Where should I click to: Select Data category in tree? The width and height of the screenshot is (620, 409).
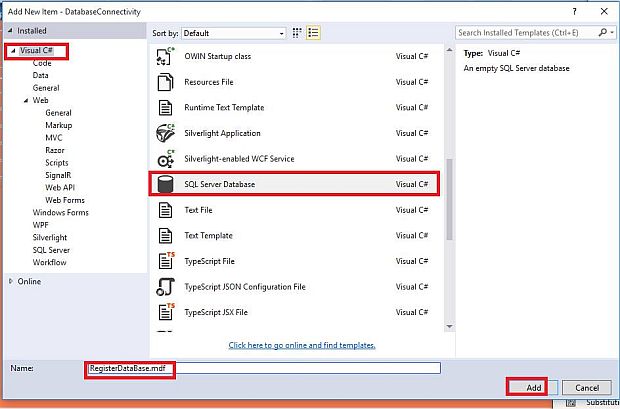click(40, 75)
